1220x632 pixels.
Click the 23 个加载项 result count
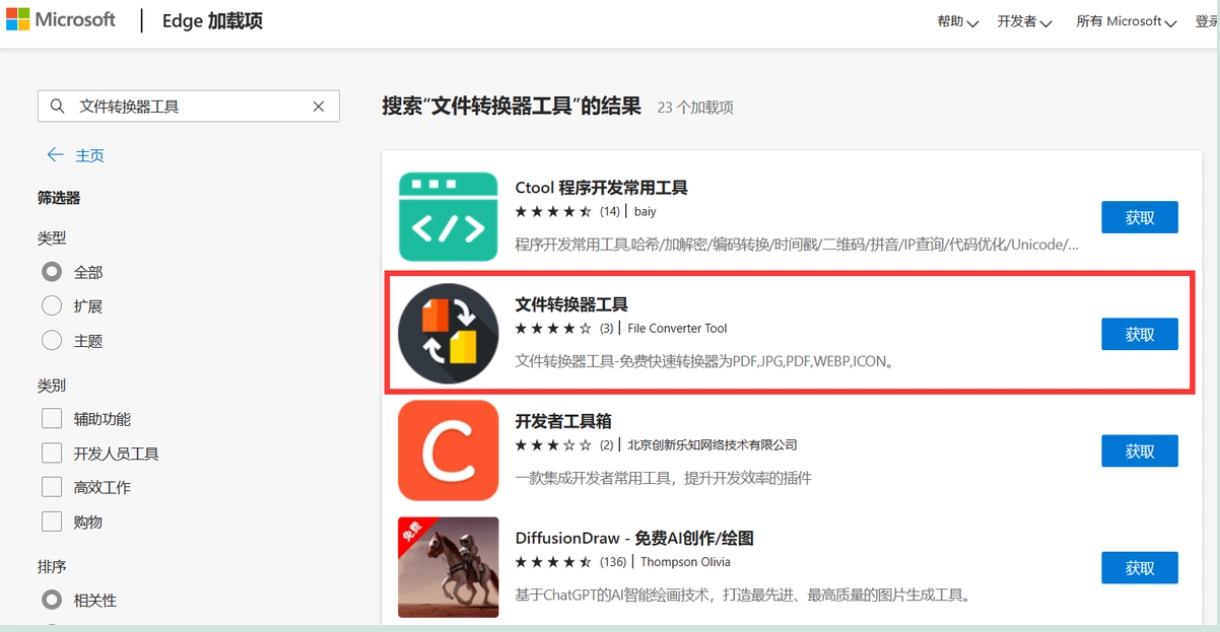click(x=695, y=107)
